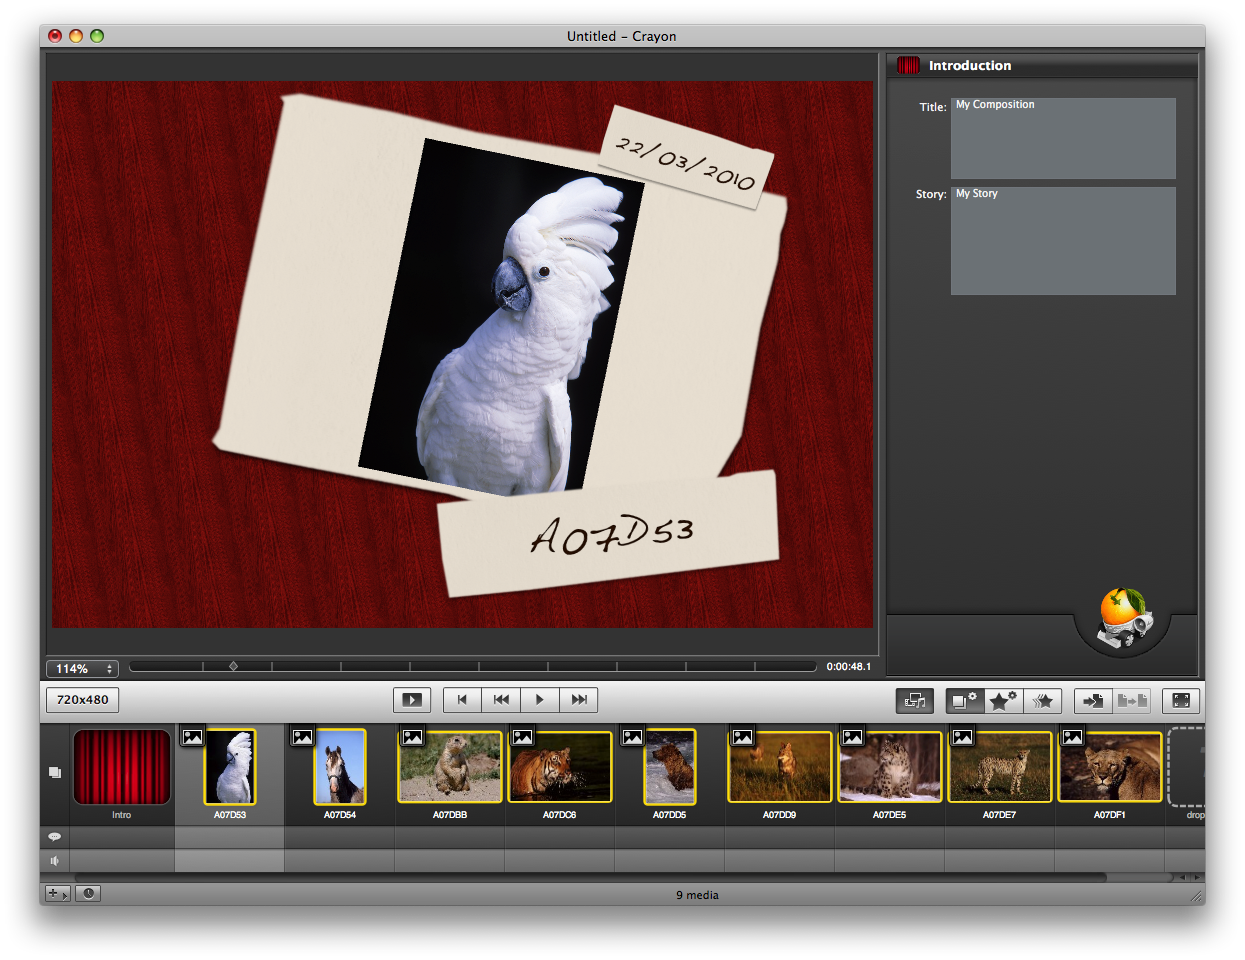Click the transitions star icon
1245x960 pixels.
(1042, 701)
